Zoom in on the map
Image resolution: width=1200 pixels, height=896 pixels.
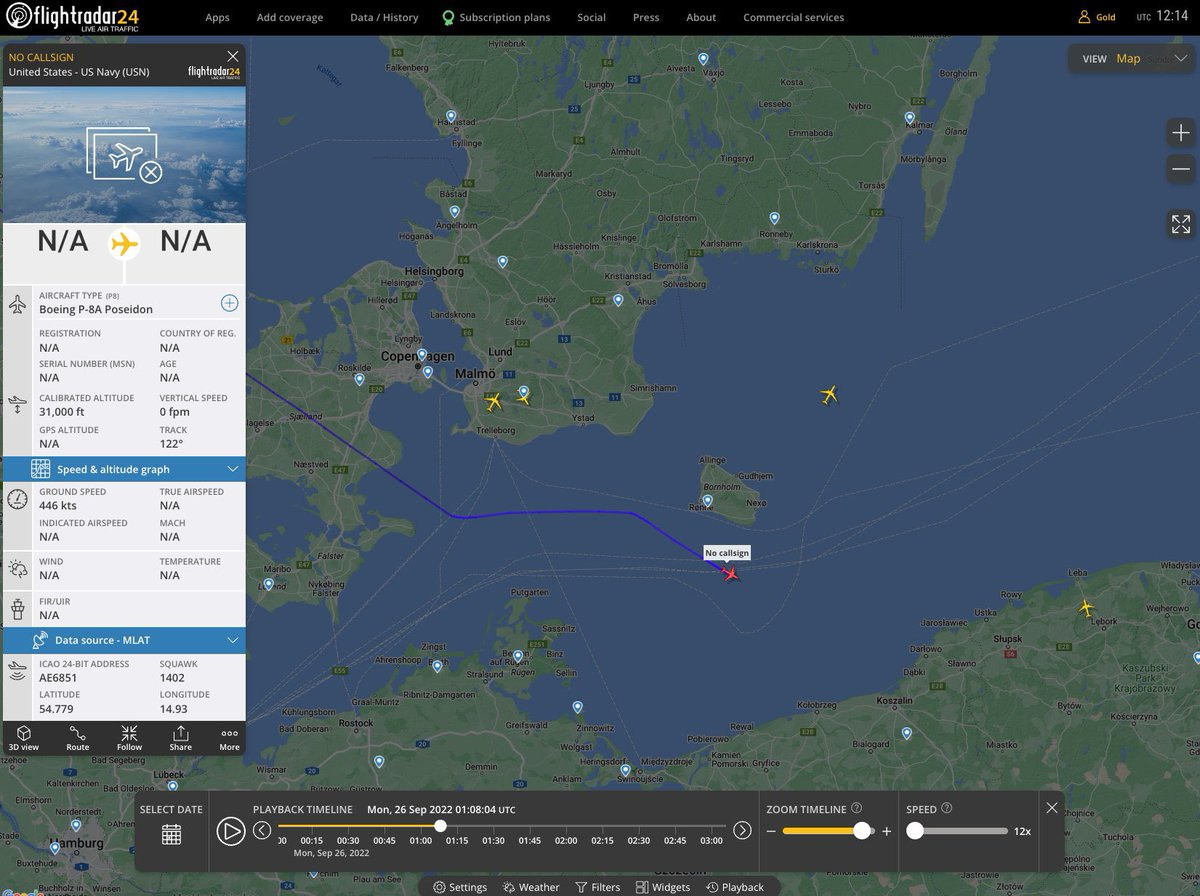coord(1181,132)
